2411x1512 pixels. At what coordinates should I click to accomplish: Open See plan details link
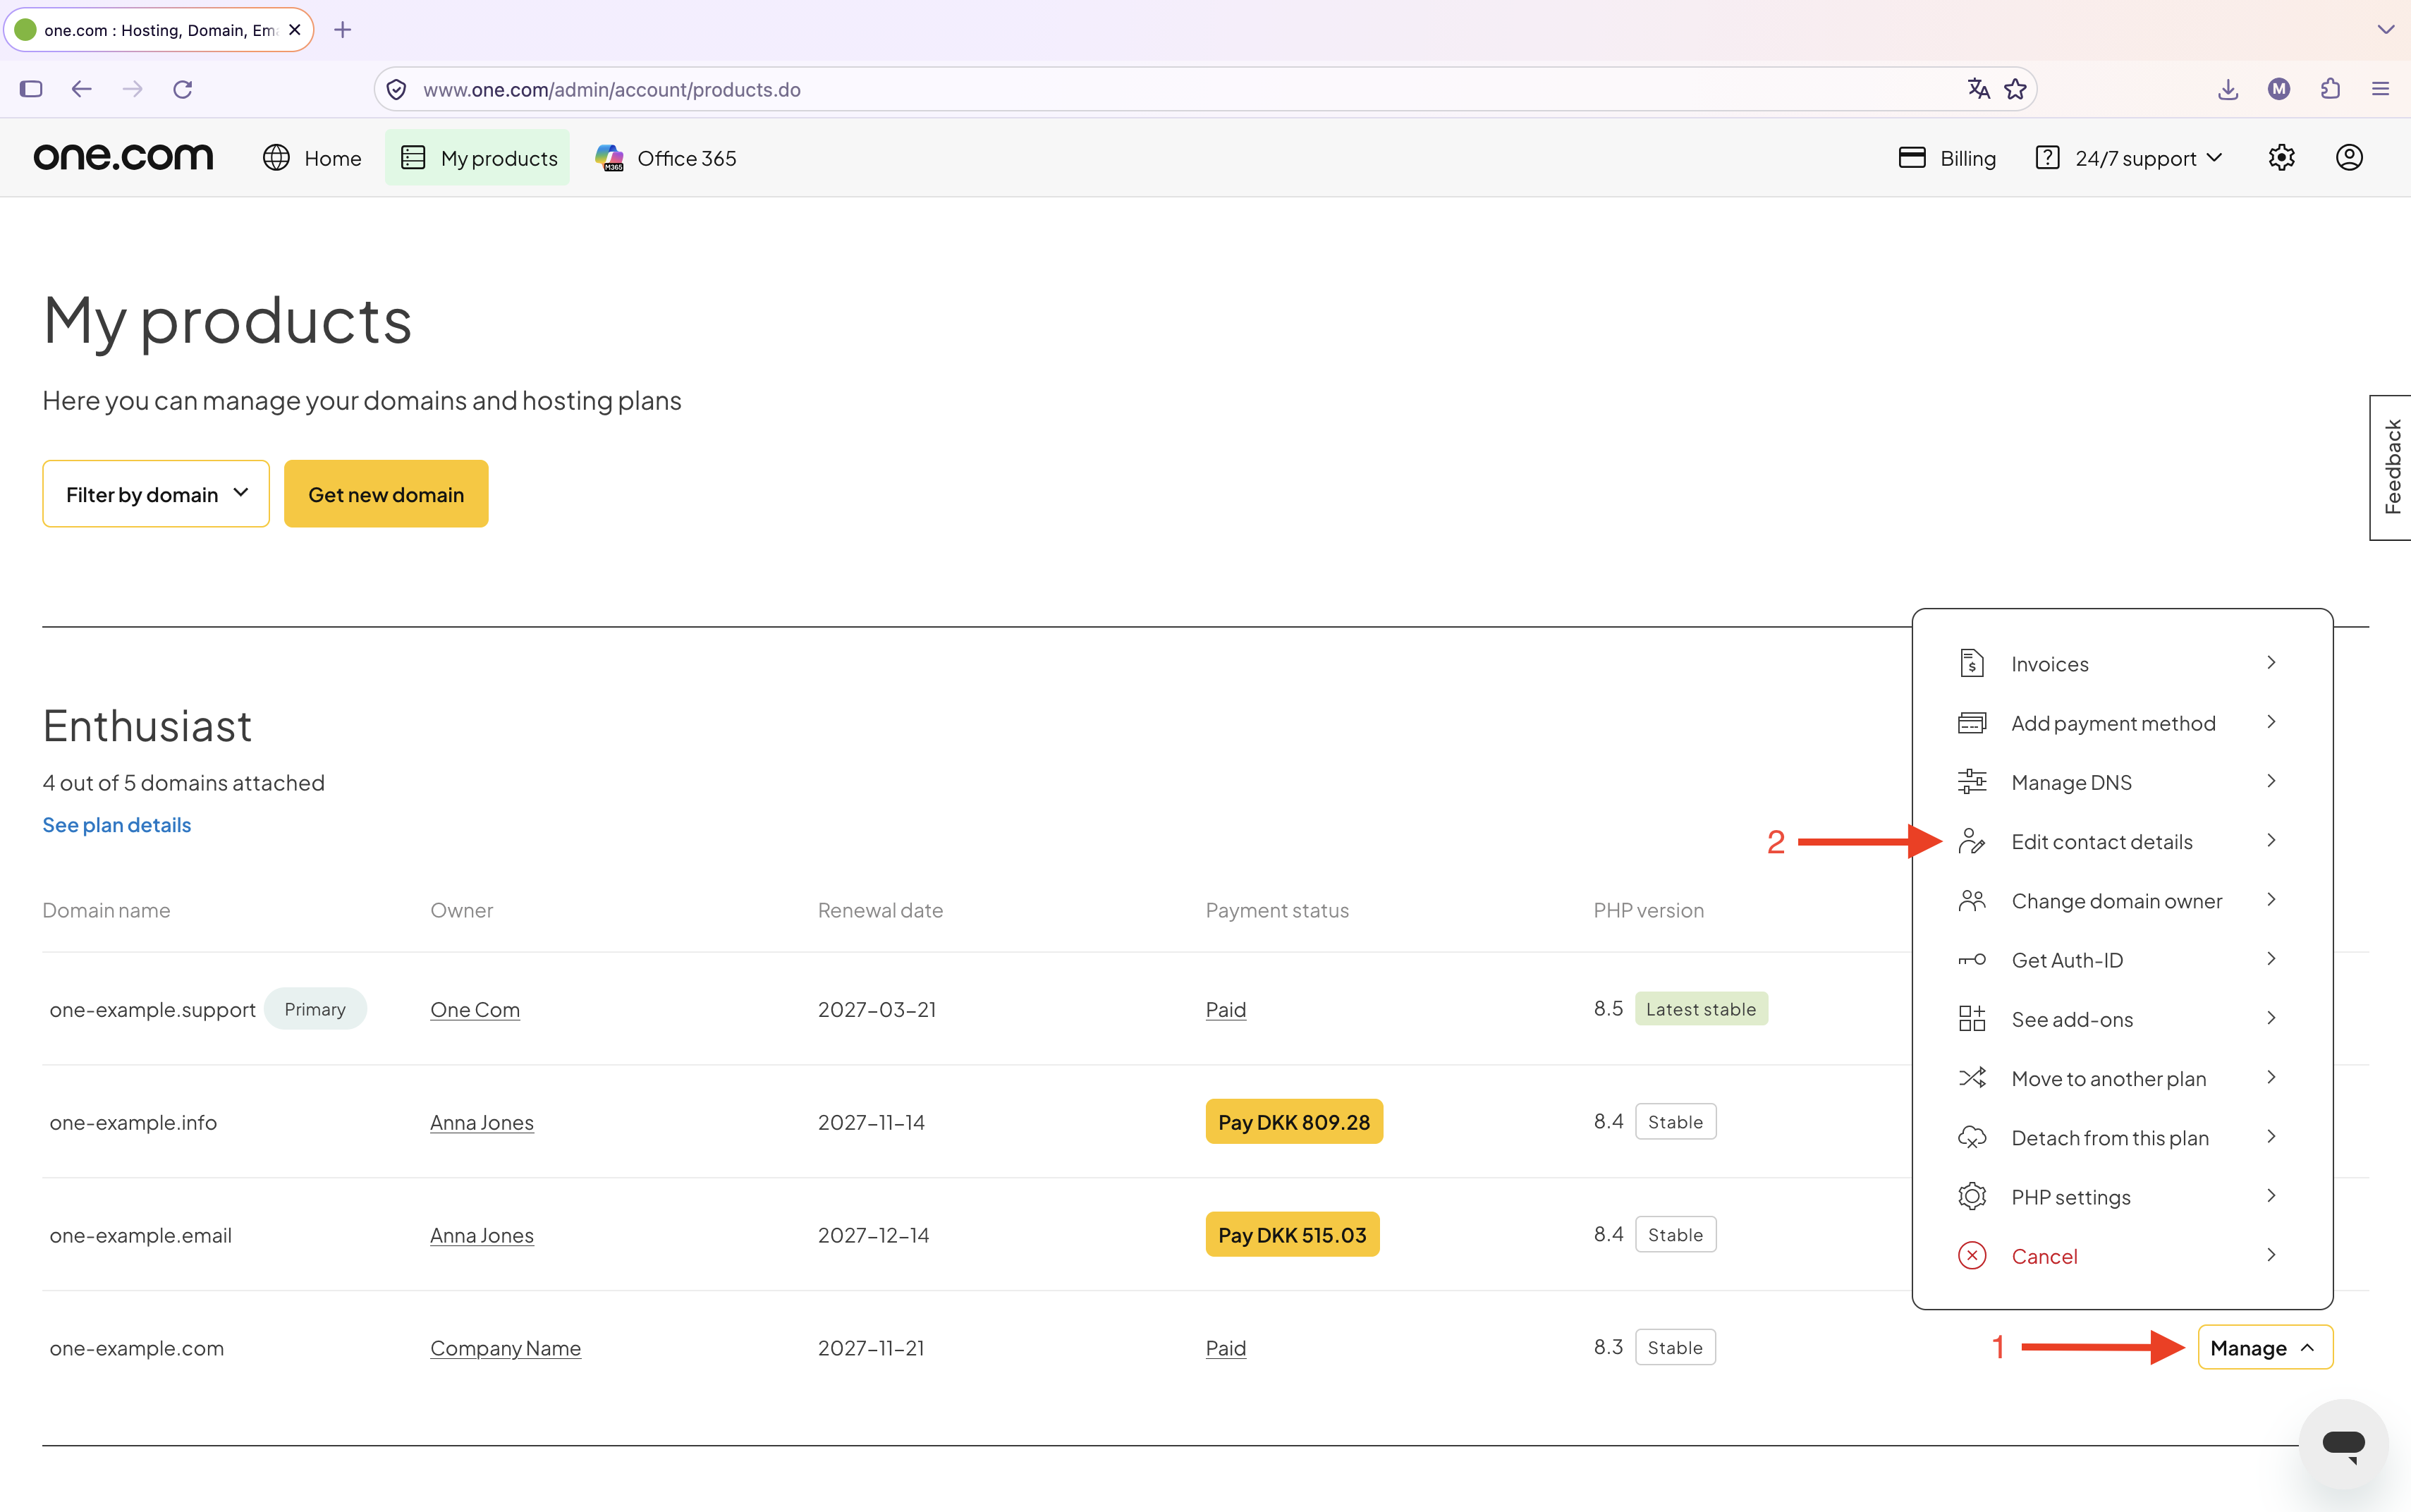[x=117, y=825]
